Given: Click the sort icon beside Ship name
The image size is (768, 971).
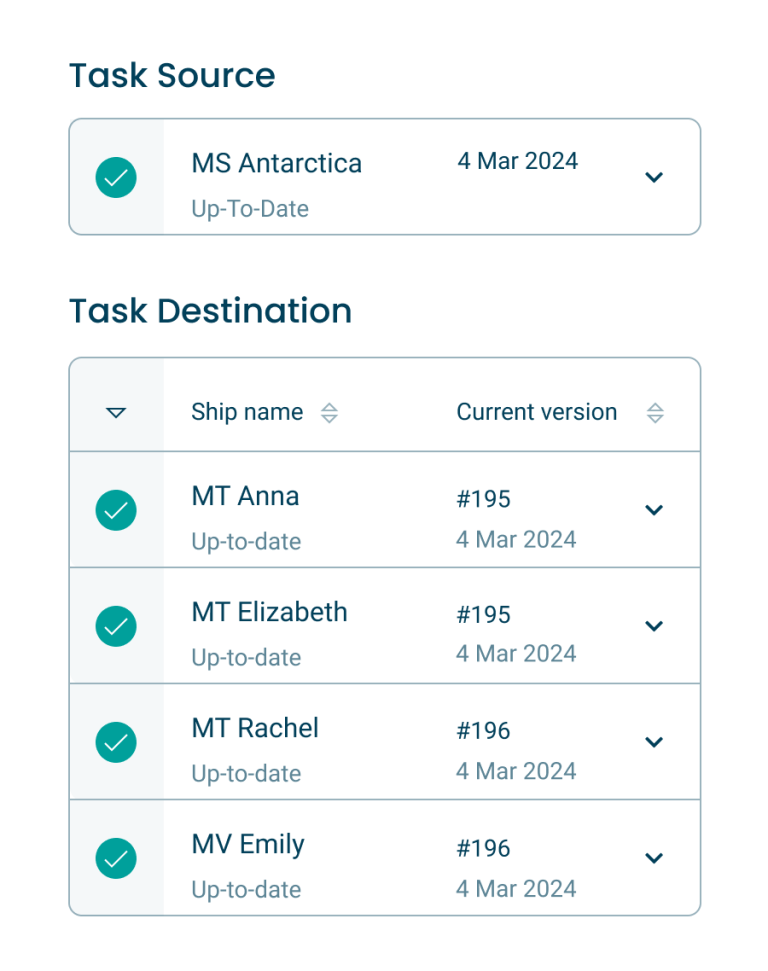Looking at the screenshot, I should coord(328,411).
